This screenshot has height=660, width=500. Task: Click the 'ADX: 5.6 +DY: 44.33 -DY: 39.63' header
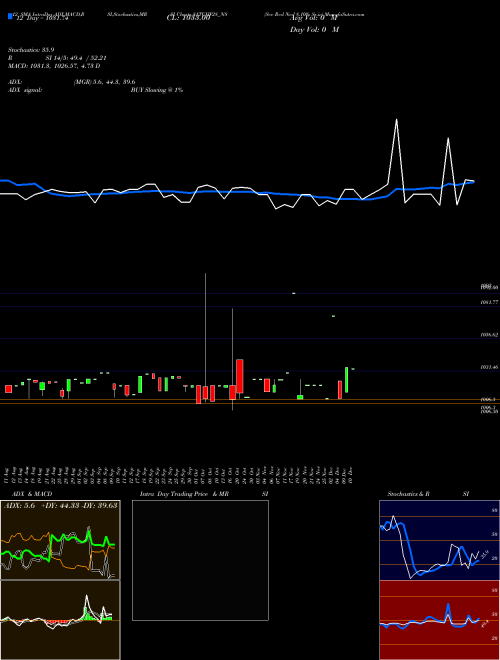tap(61, 505)
